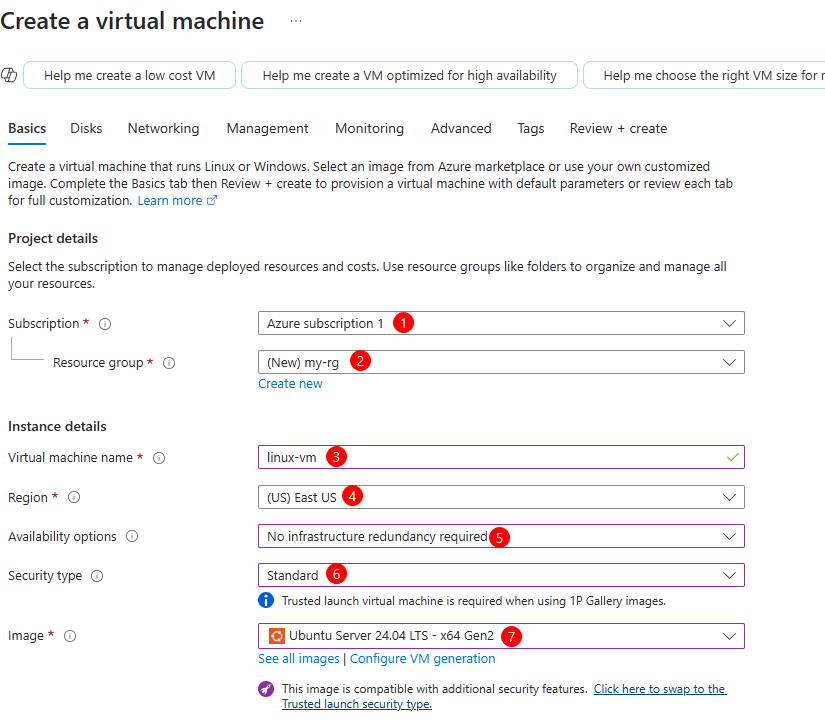Open the Review + create tab
This screenshot has height=726, width=825.
click(618, 129)
